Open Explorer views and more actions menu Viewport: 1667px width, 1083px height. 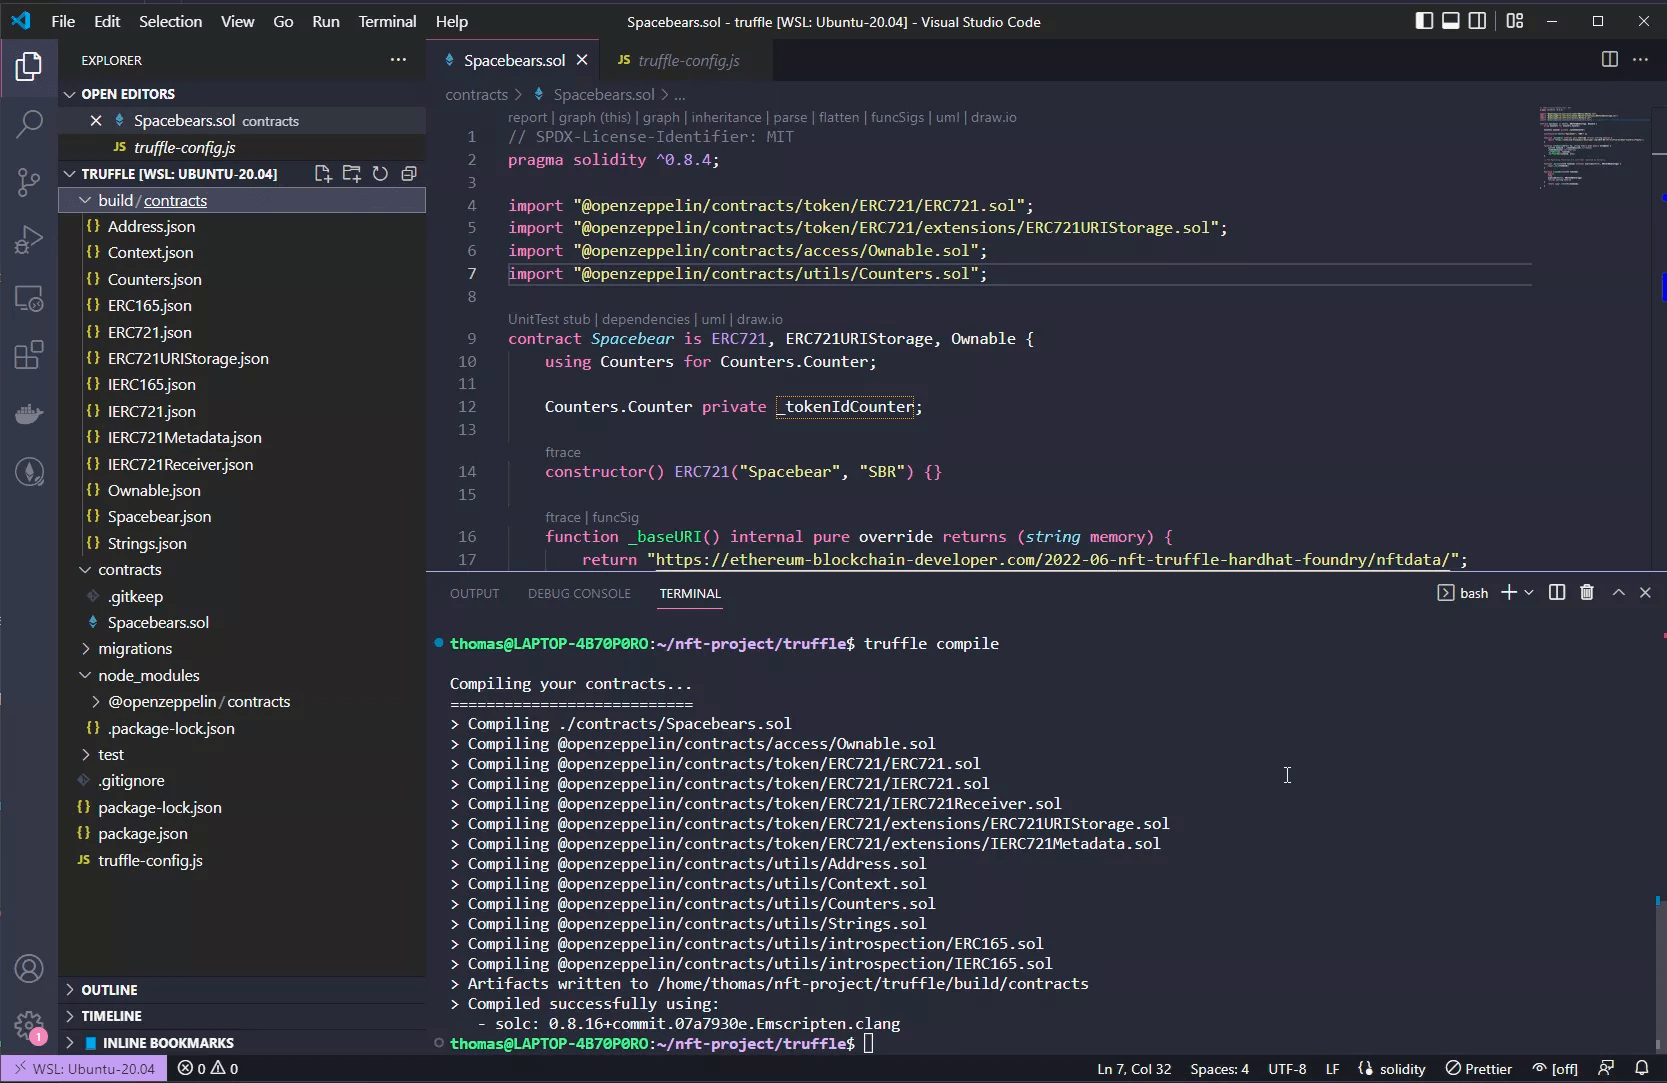398,60
